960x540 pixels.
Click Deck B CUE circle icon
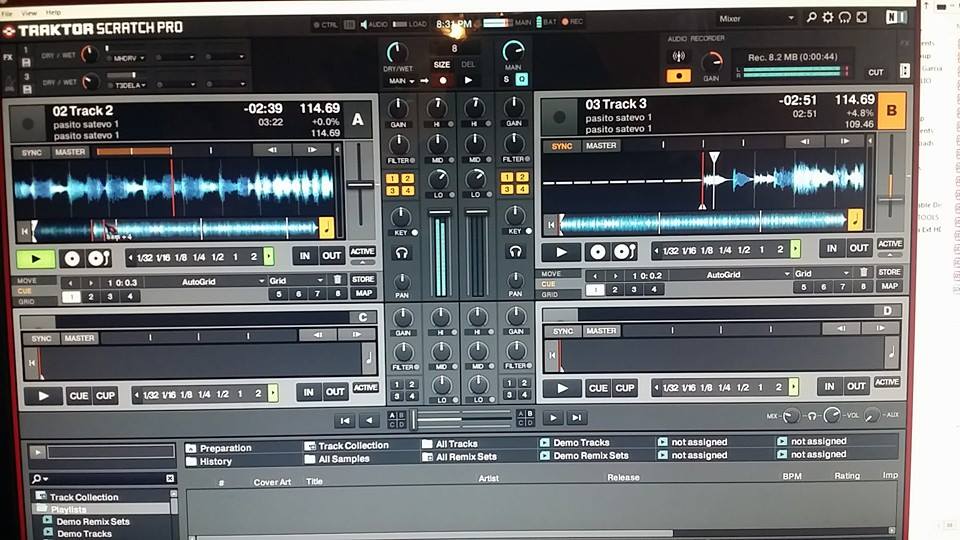(598, 252)
